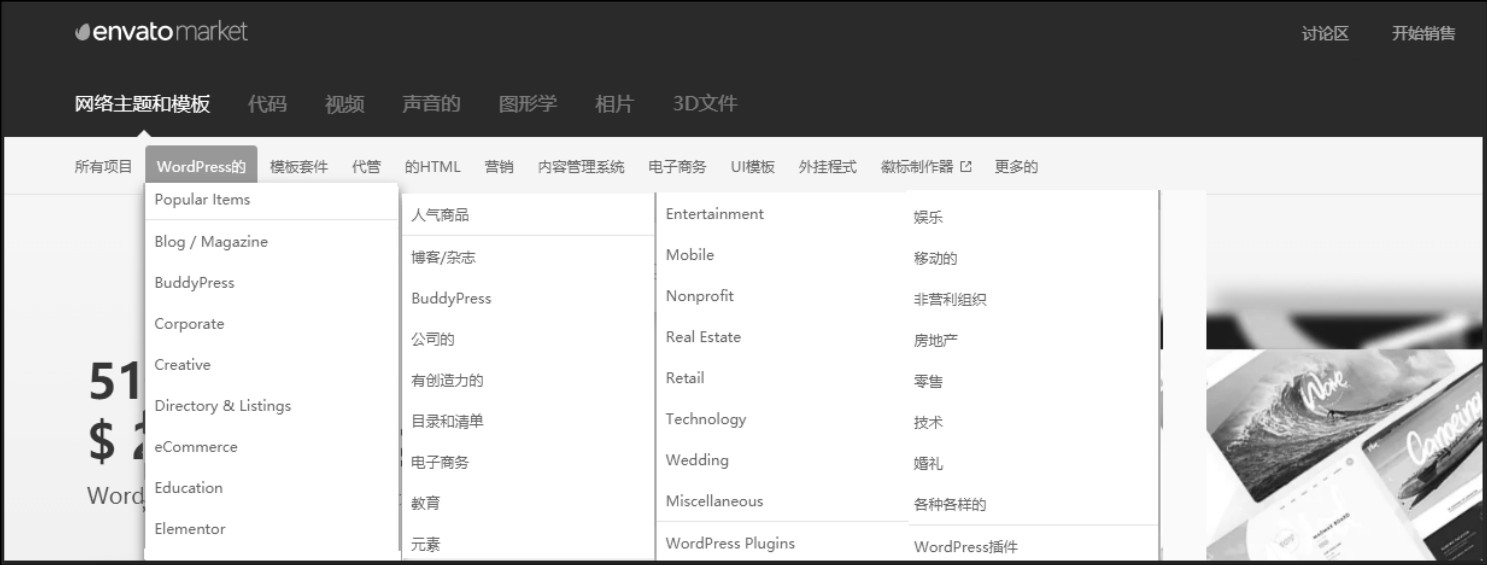Open the 的HTML menu
The image size is (1487, 565).
pyautogui.click(x=433, y=167)
